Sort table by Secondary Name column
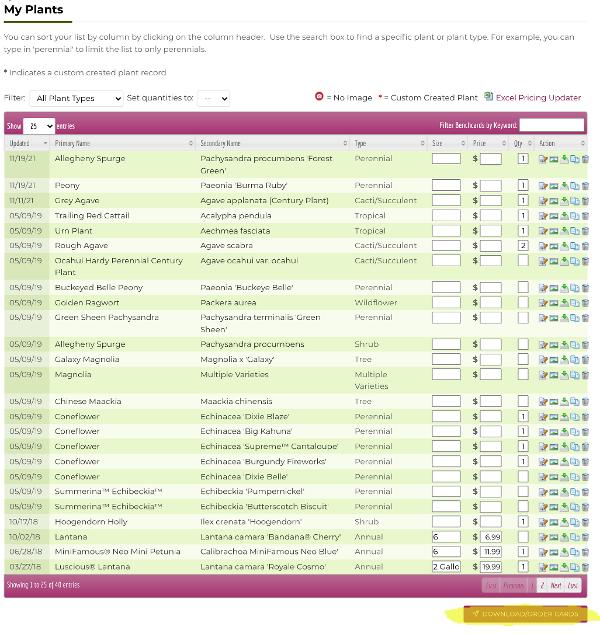This screenshot has width=600, height=634. coord(273,143)
